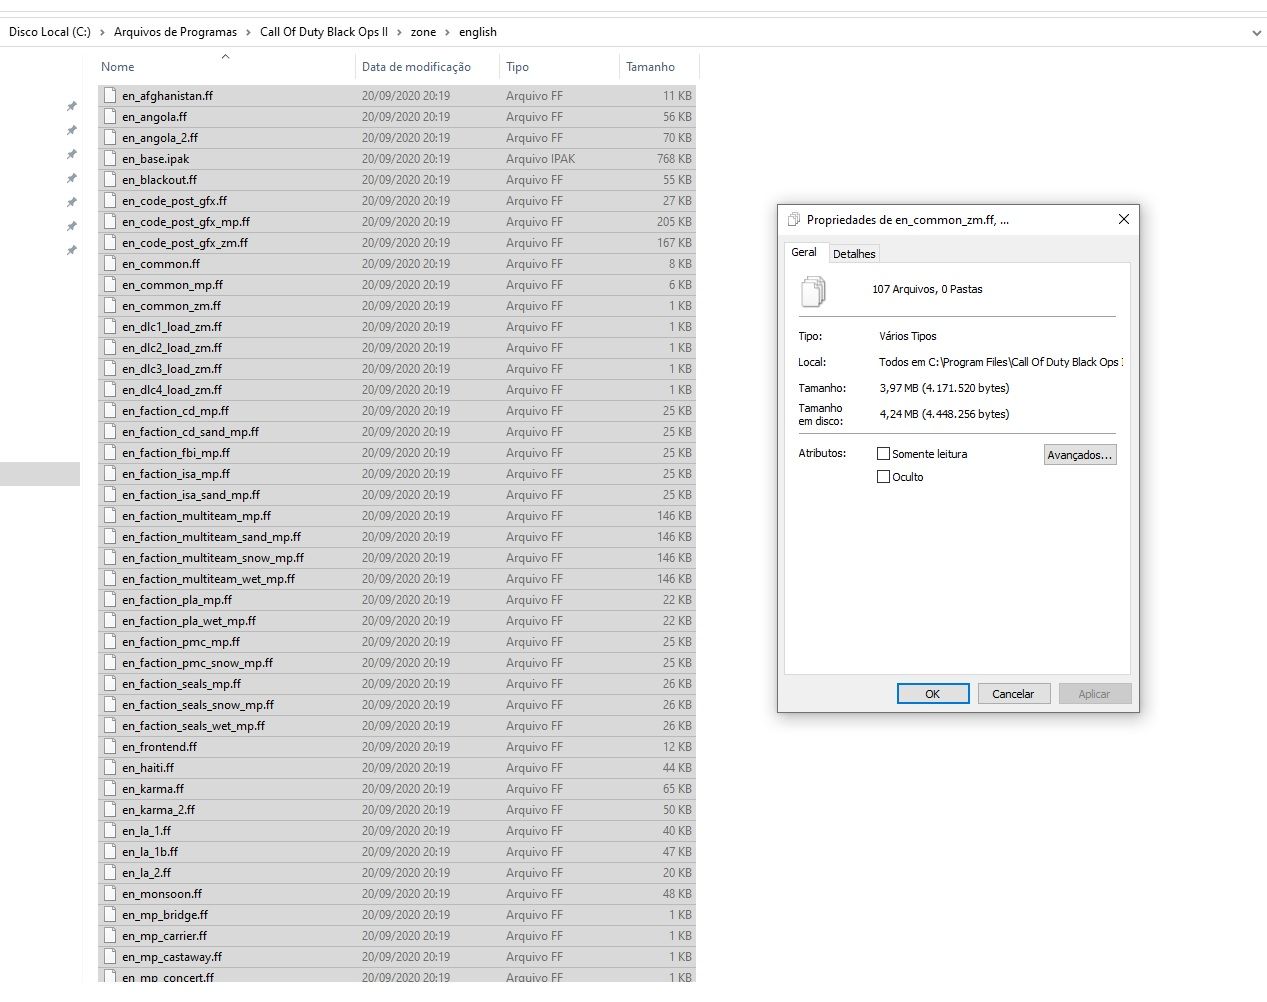Close the Propriedades dialog window
Image resolution: width=1267 pixels, height=1002 pixels.
point(1123,220)
